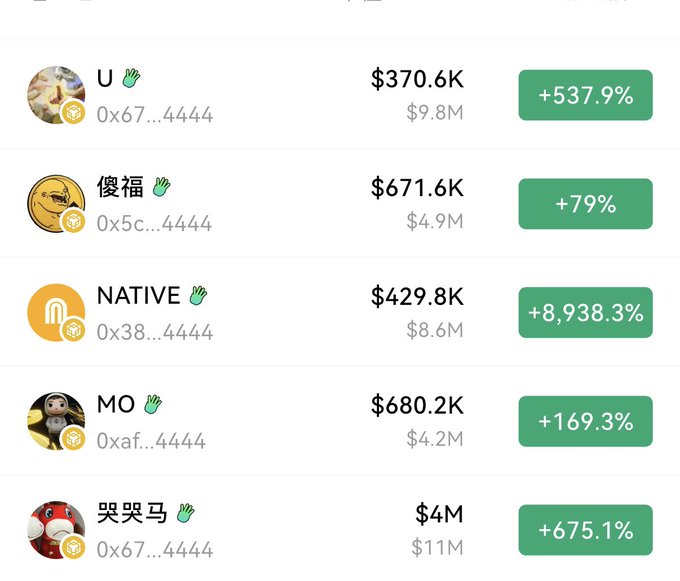Tap the +675.1% change button
Screen dimensions: 680x581
click(x=585, y=530)
